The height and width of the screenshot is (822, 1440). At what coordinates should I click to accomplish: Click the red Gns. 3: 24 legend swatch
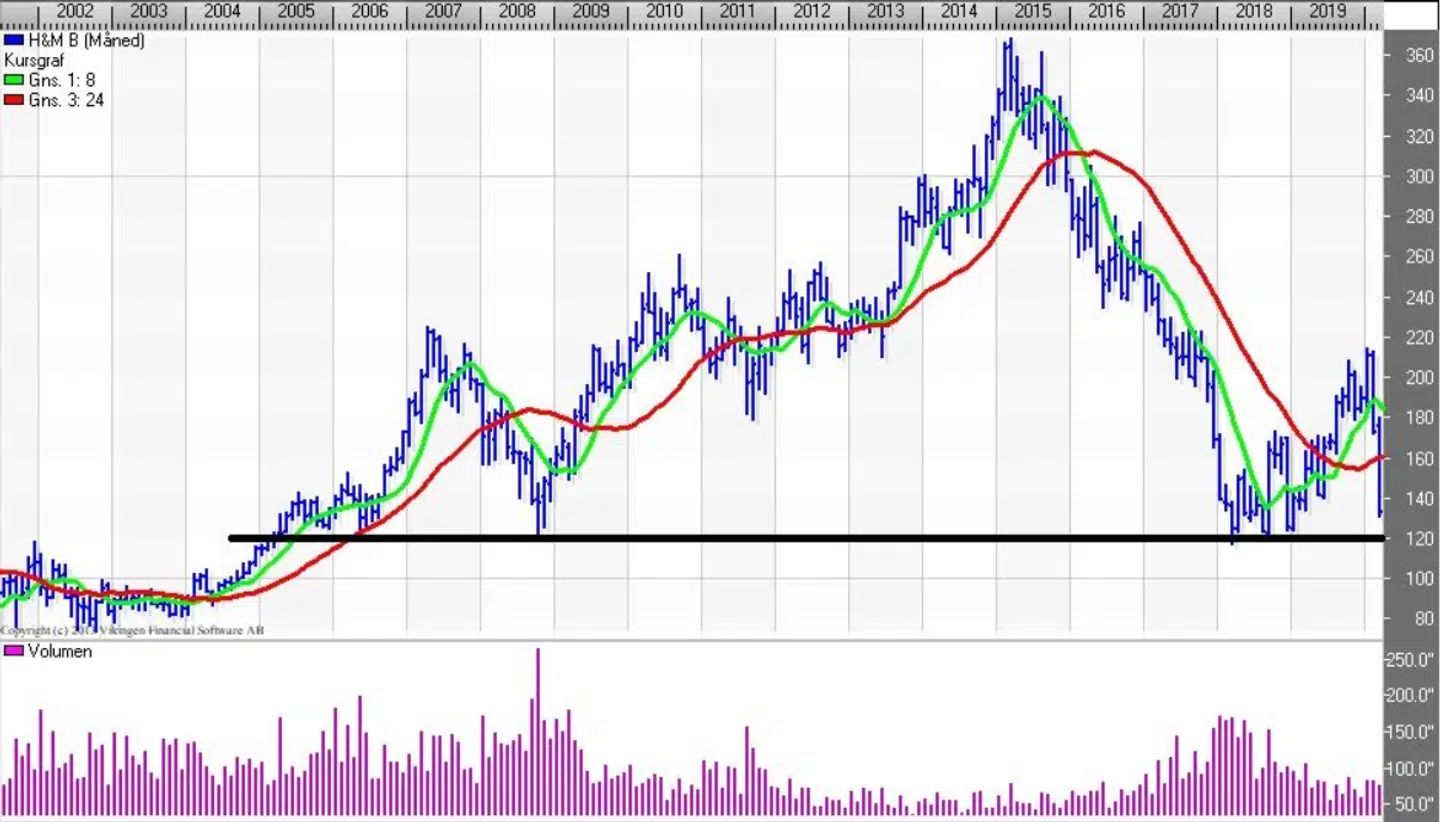pyautogui.click(x=11, y=100)
